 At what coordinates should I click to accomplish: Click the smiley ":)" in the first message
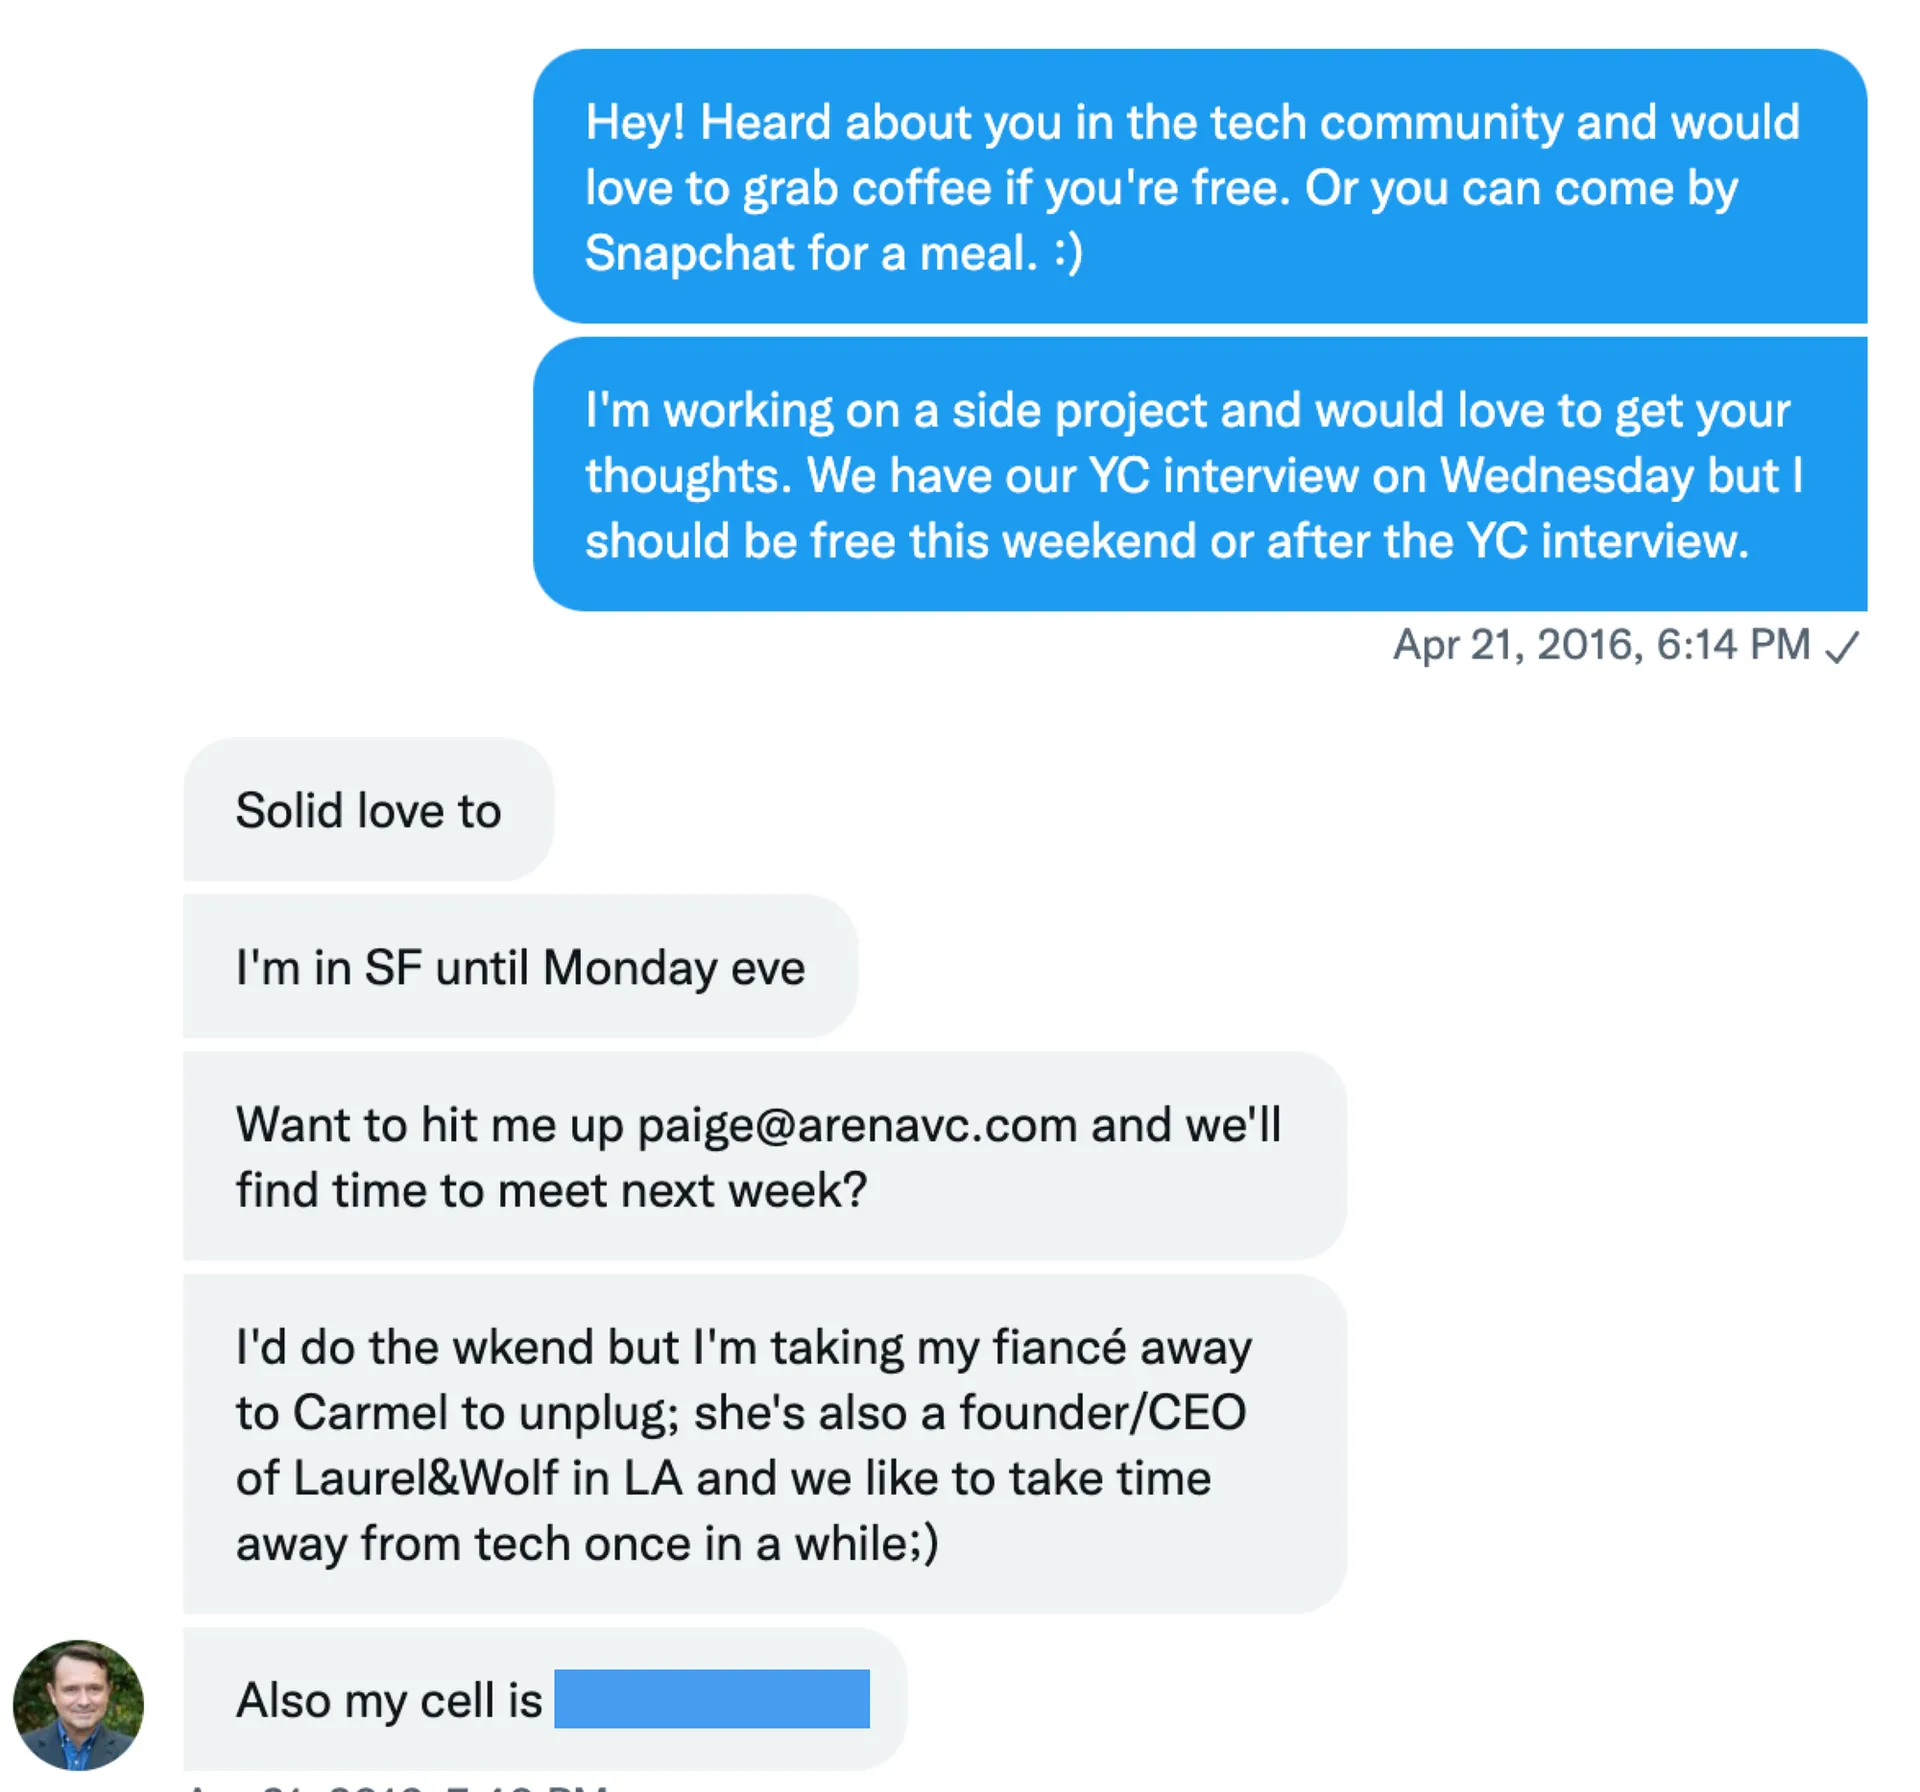coord(1068,252)
